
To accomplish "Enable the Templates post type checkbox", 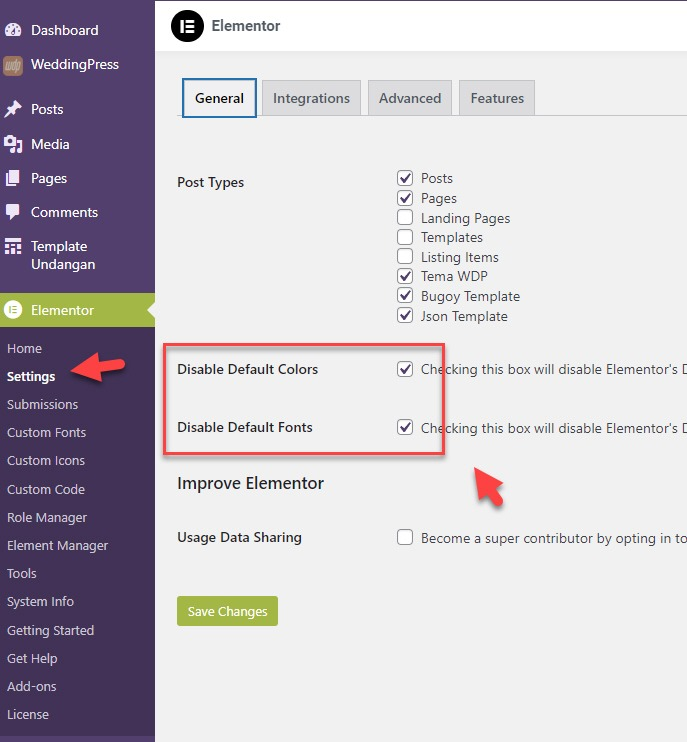I will pyautogui.click(x=405, y=237).
